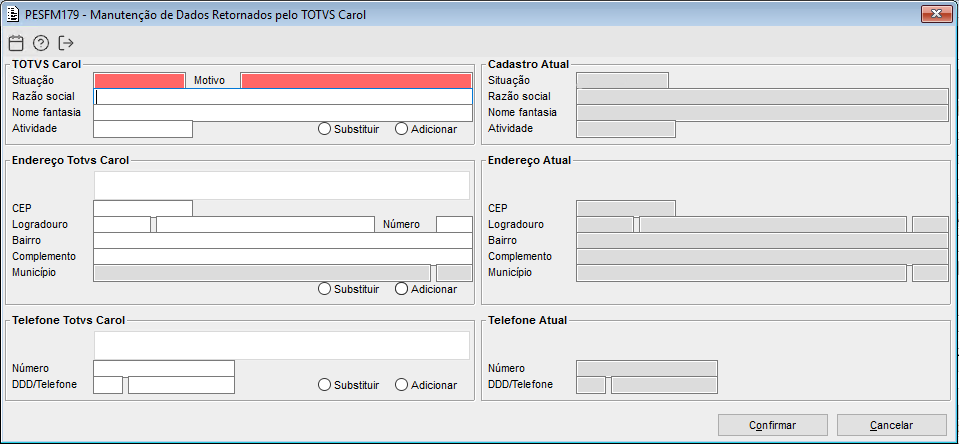Click the large box in Endereço Totvs Carol
This screenshot has width=959, height=444.
[x=282, y=185]
